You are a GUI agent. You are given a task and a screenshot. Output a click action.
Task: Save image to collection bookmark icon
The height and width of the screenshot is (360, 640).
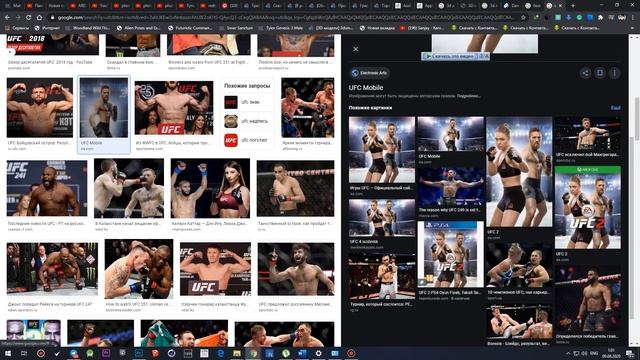(600, 73)
